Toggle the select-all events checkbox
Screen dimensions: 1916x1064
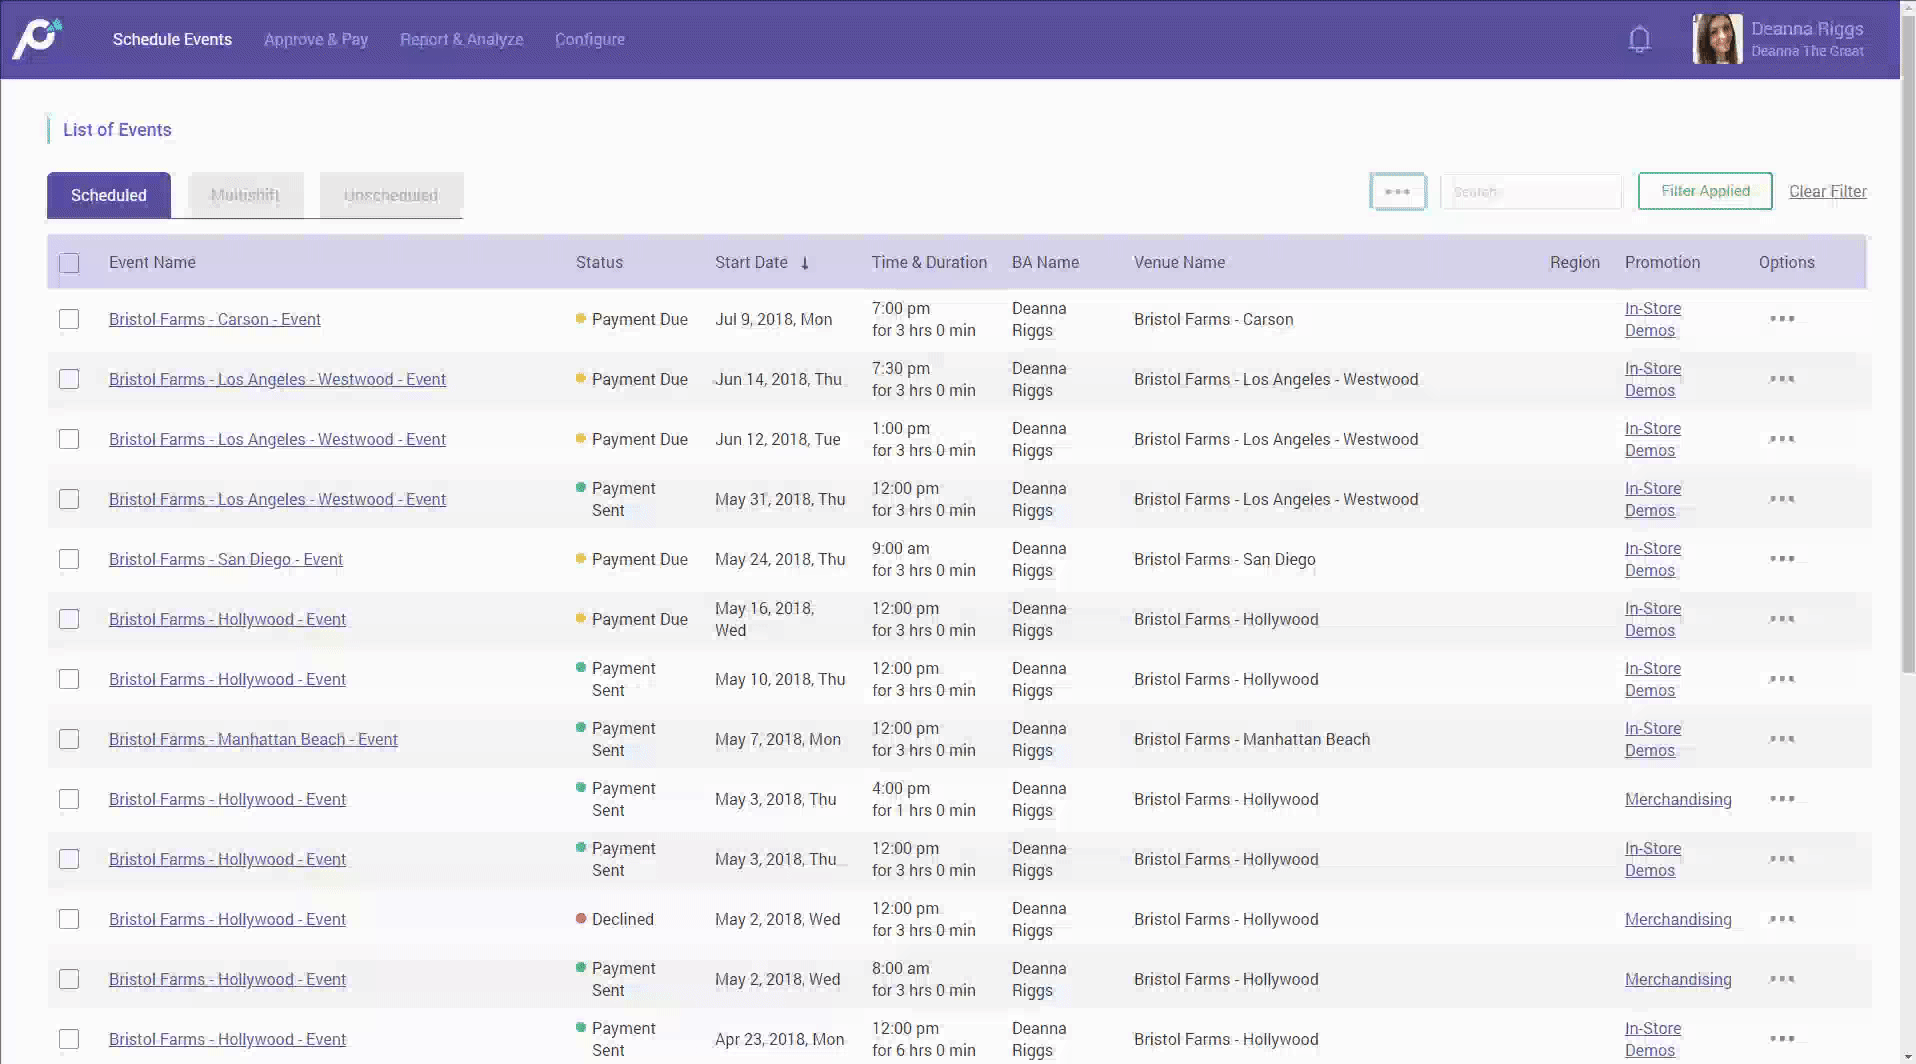tap(69, 263)
